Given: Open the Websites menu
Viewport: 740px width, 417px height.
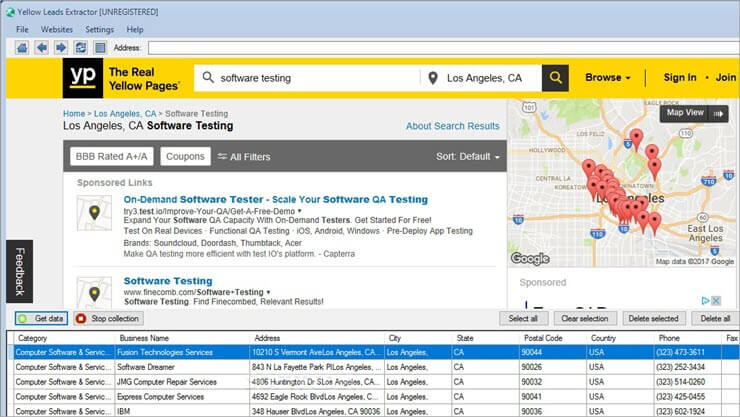Looking at the screenshot, I should tap(57, 29).
